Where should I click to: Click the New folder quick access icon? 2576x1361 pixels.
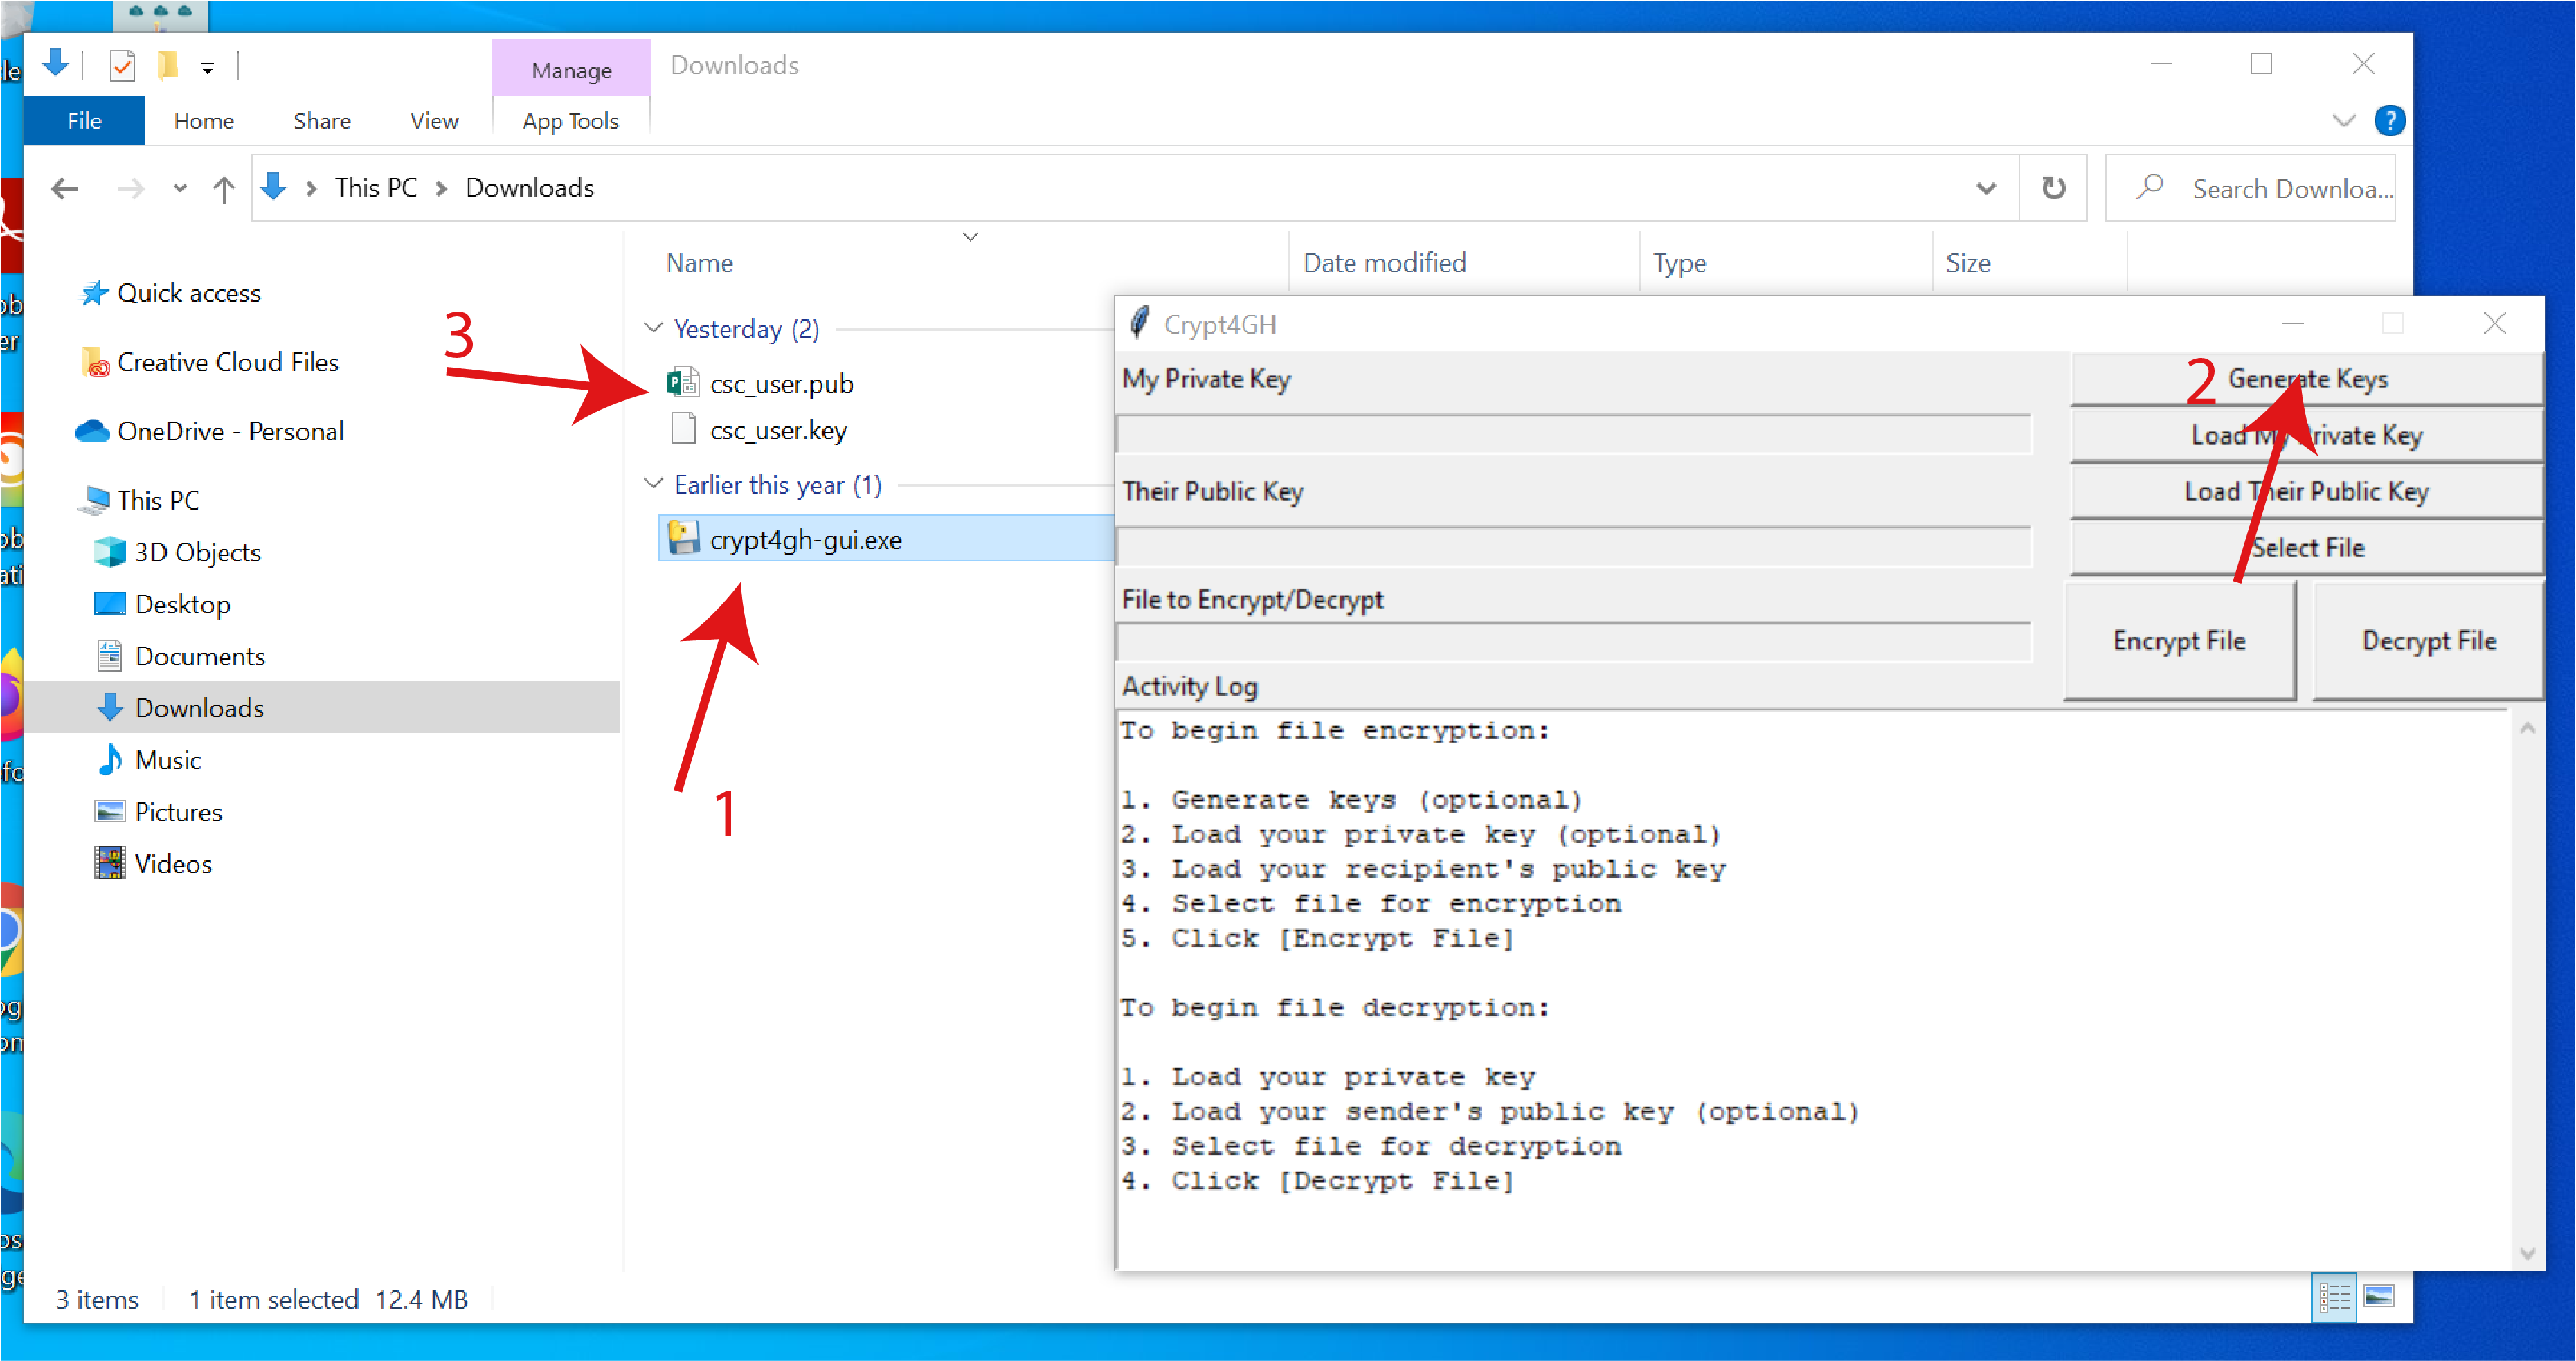click(x=167, y=66)
